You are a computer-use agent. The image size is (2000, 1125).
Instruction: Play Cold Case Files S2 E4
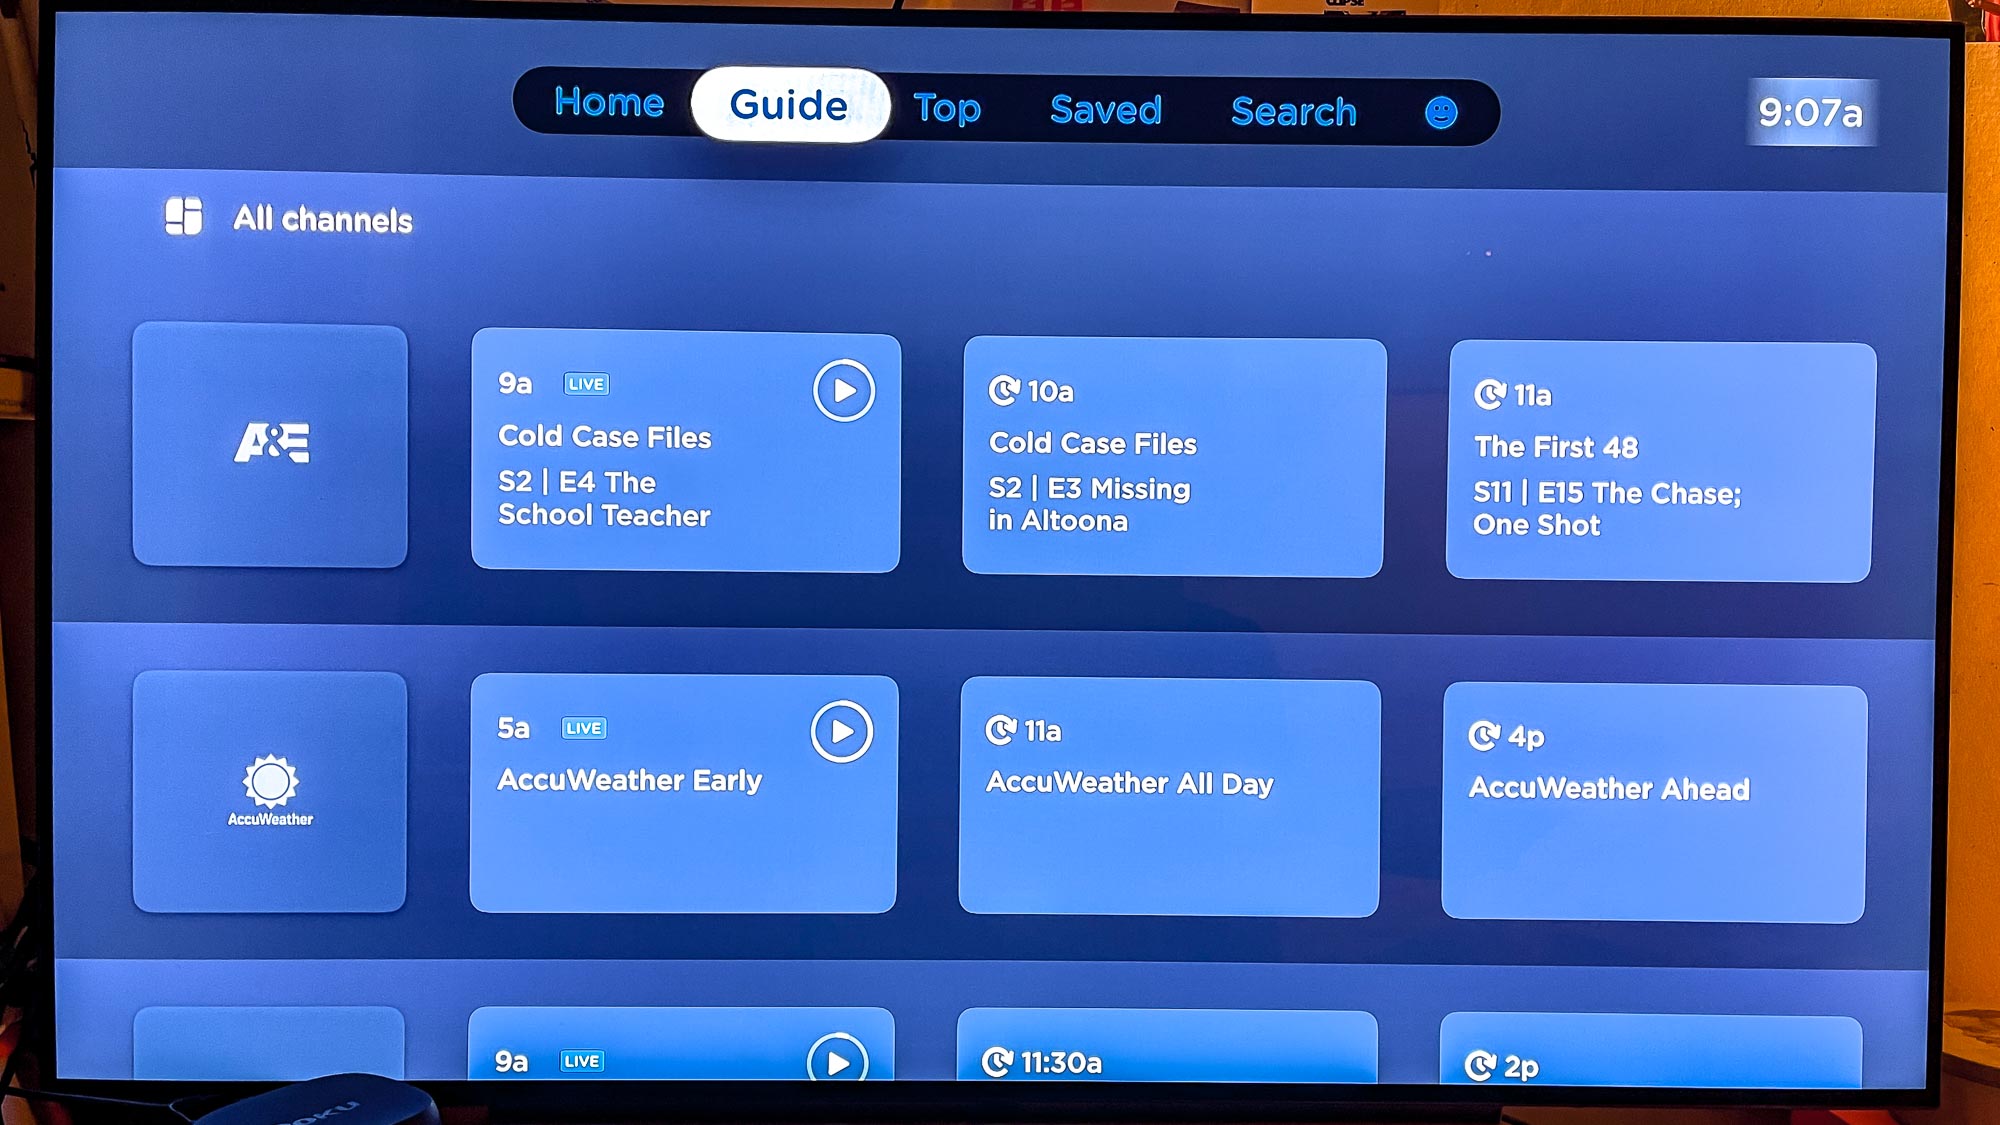click(841, 390)
